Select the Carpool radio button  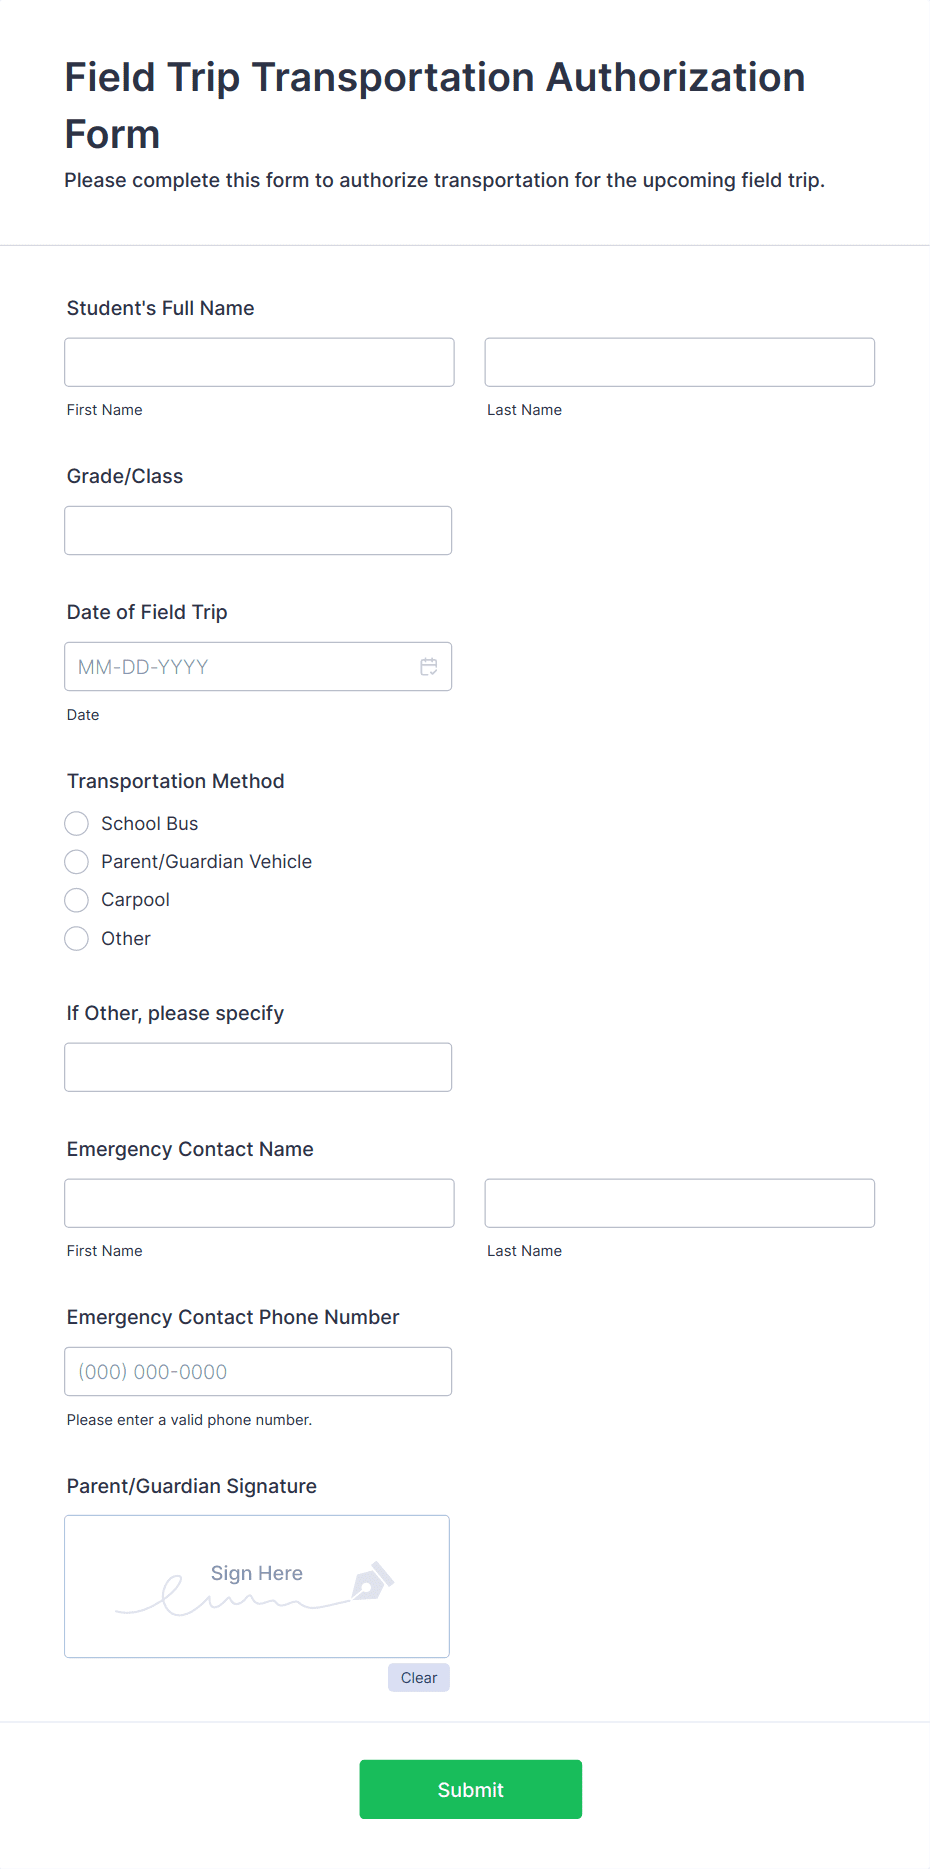(x=76, y=900)
